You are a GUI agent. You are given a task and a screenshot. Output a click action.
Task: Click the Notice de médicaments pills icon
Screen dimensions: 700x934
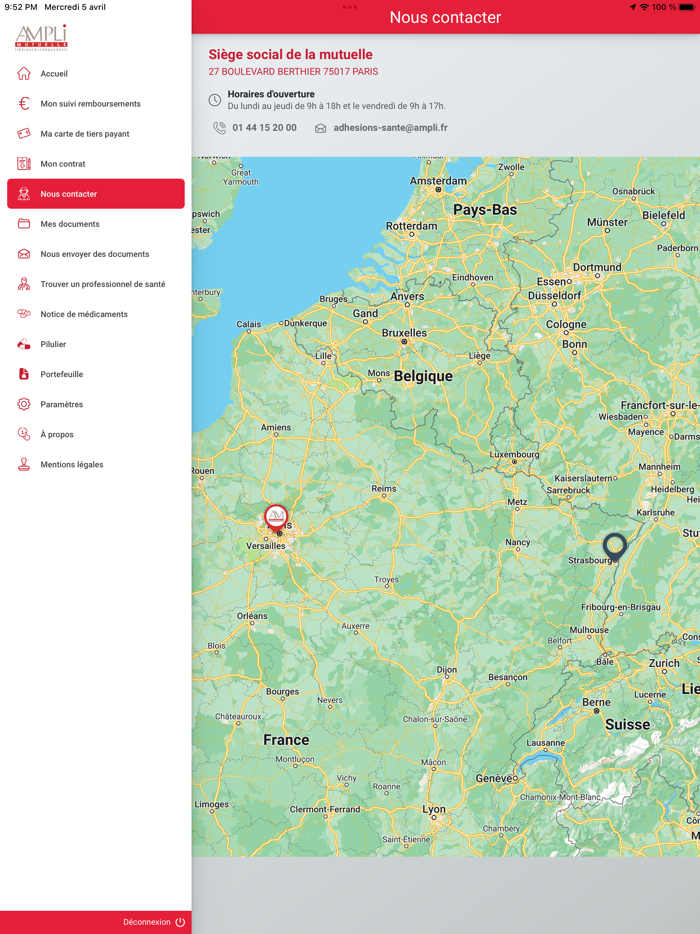24,314
